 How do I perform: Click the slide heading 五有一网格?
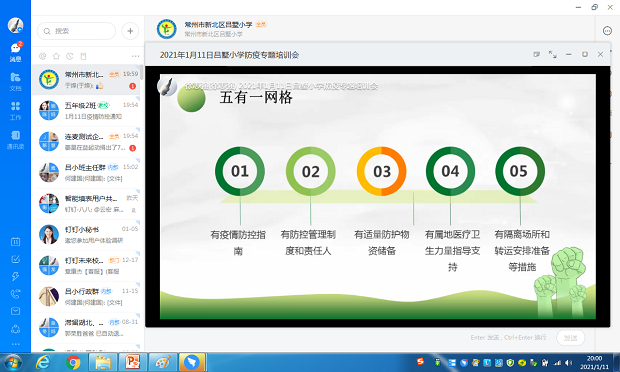[x=256, y=97]
